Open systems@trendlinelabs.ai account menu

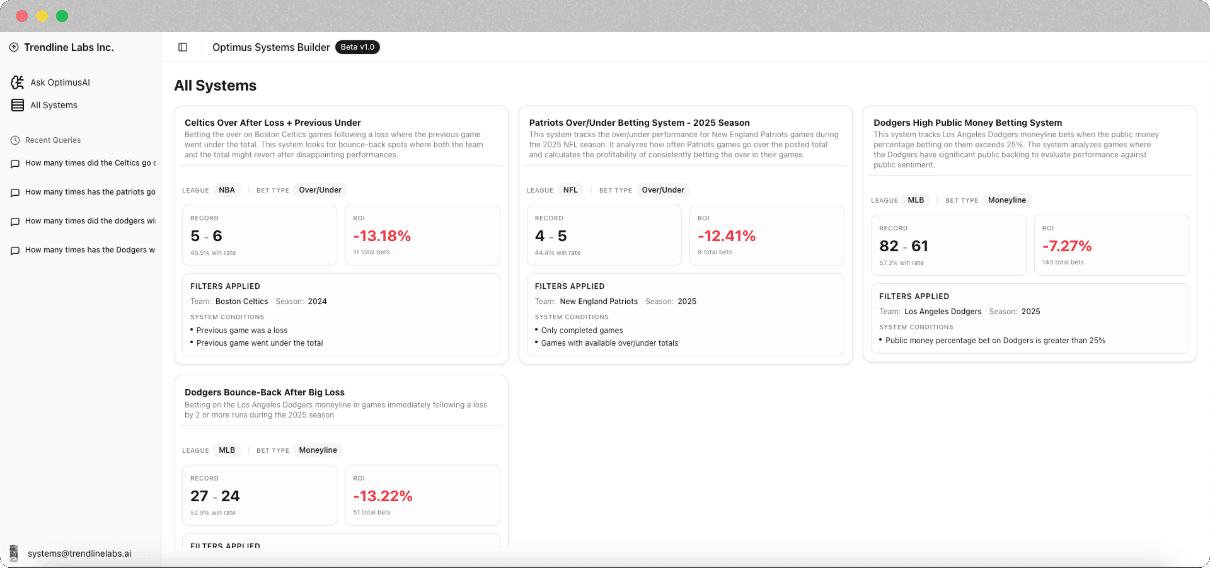tap(79, 553)
